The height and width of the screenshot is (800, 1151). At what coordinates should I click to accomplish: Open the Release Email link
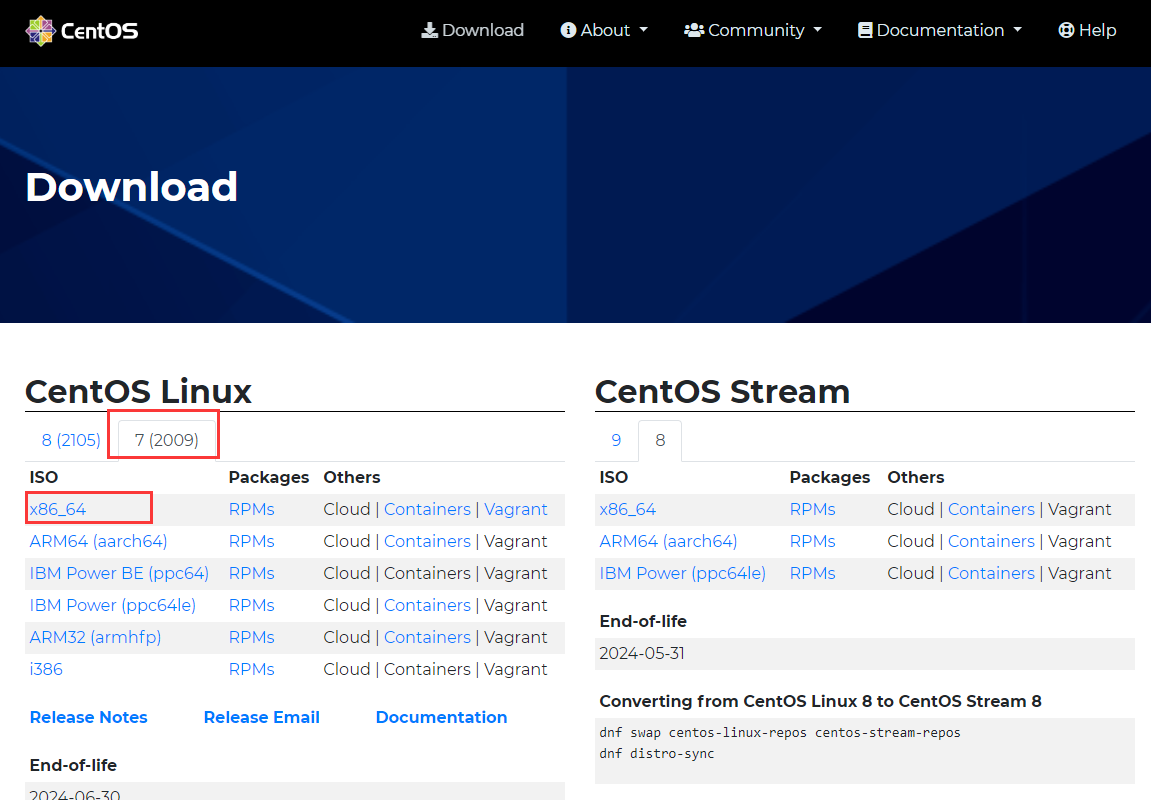coord(261,717)
